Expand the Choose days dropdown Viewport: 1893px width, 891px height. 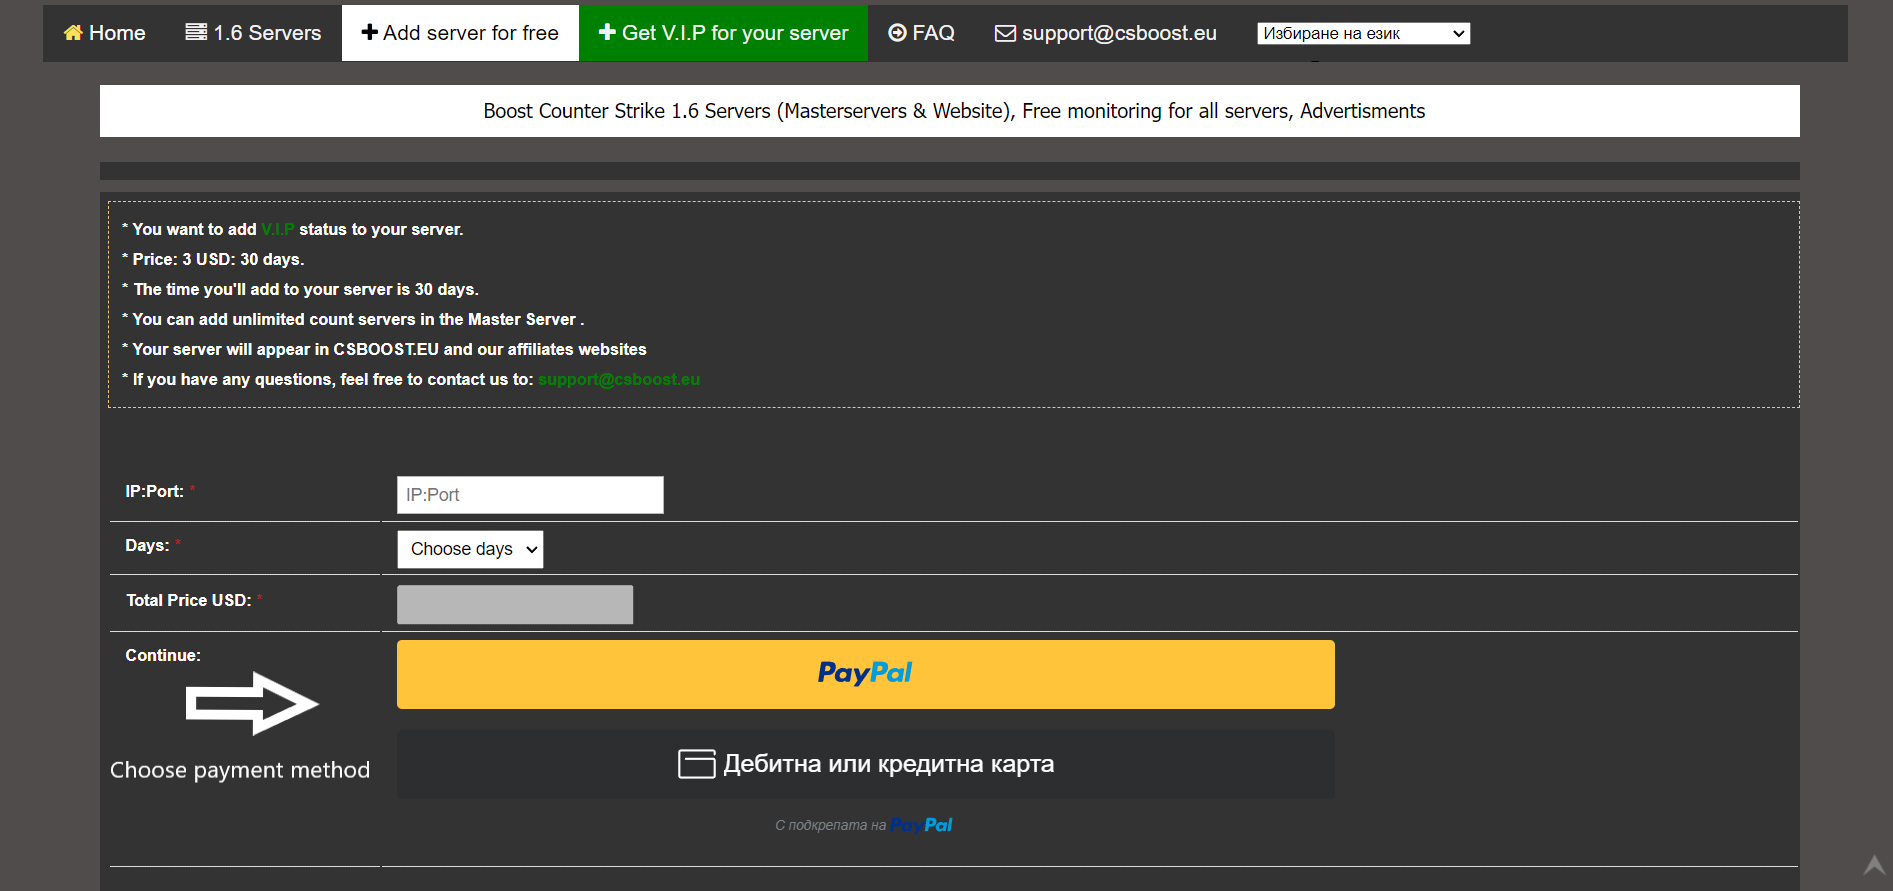pyautogui.click(x=470, y=549)
